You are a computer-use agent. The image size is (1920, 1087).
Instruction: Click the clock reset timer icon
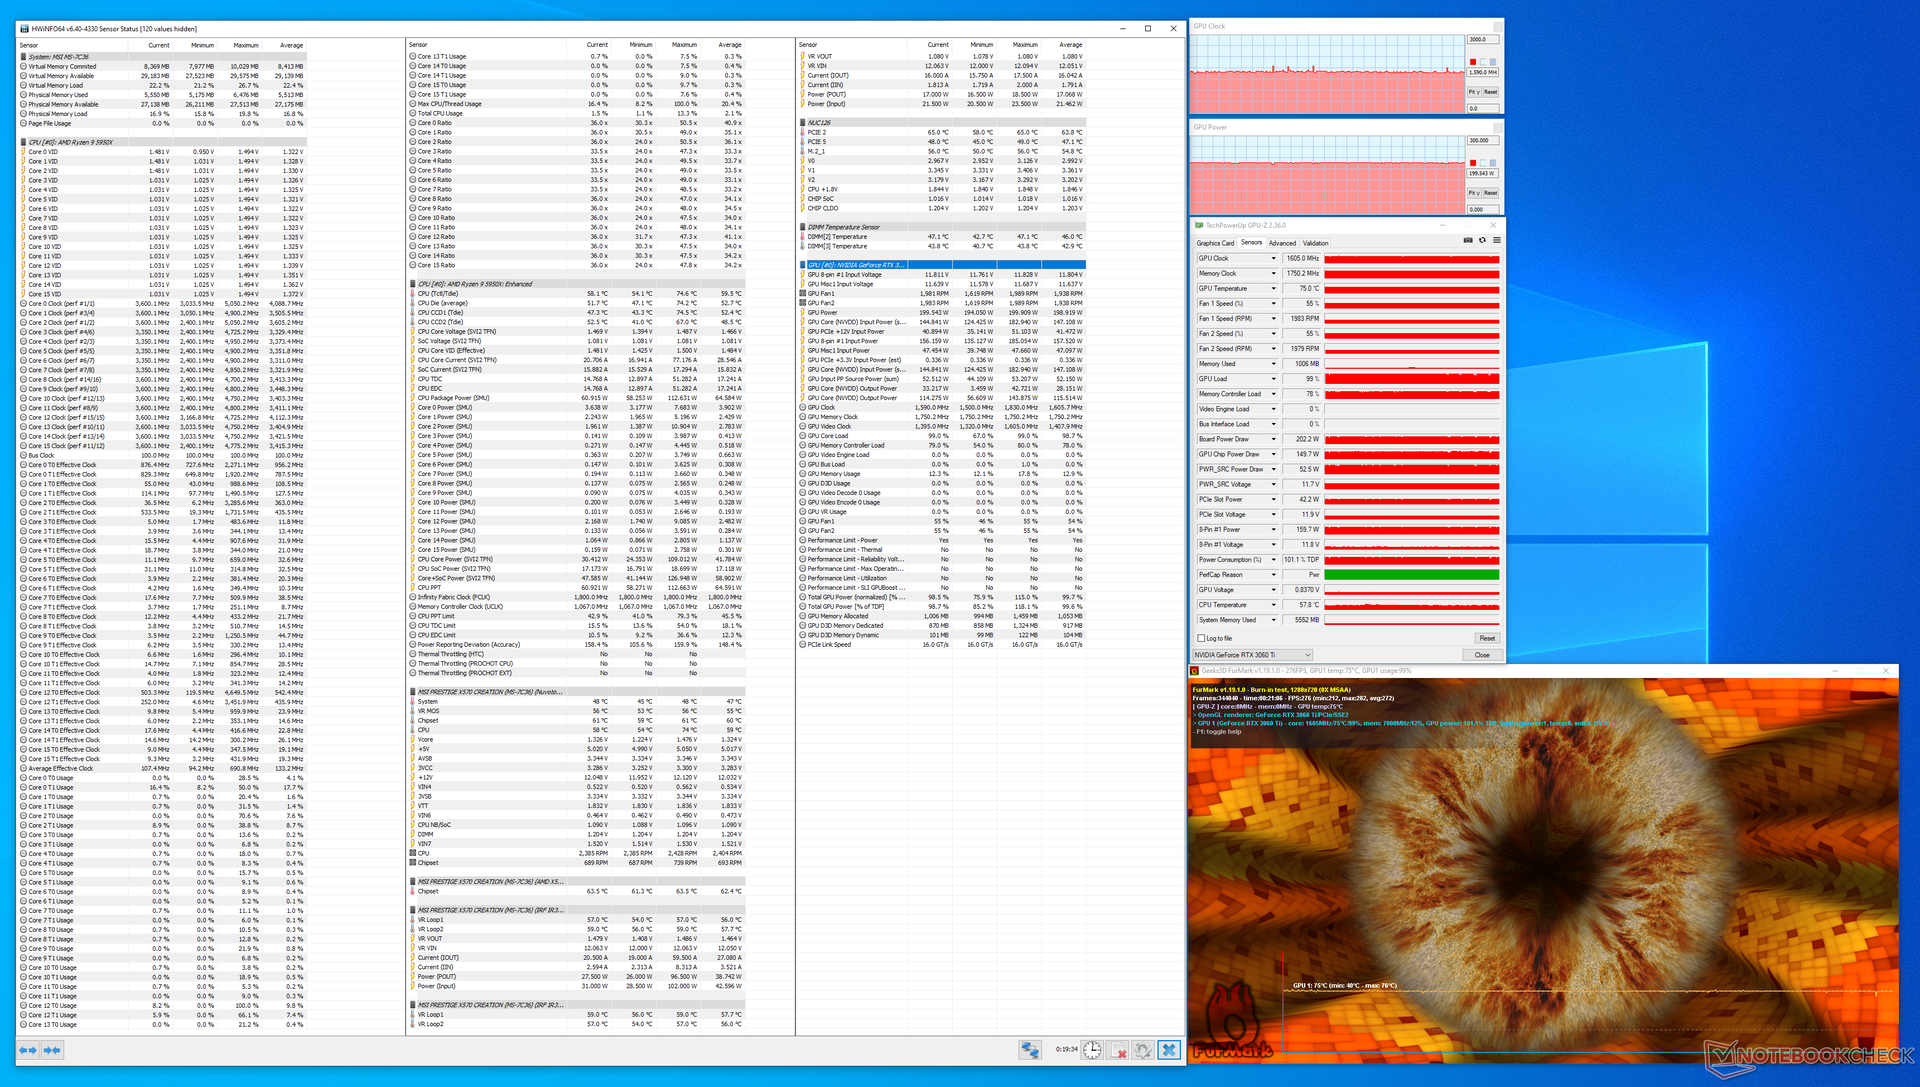pyautogui.click(x=1092, y=1050)
